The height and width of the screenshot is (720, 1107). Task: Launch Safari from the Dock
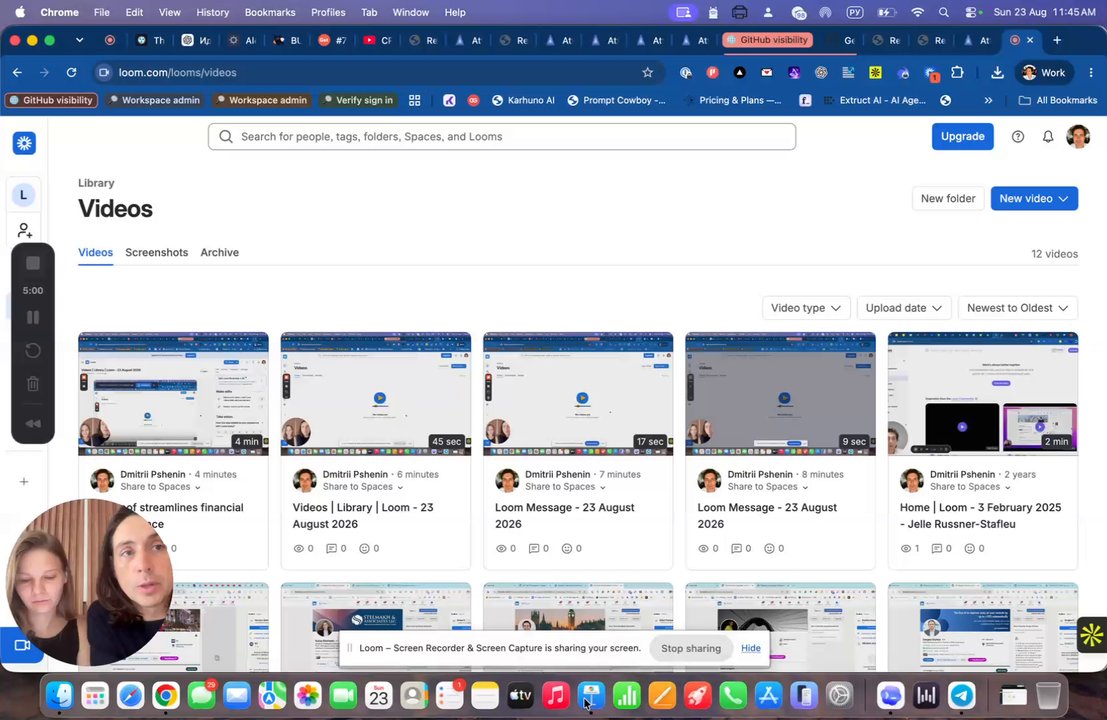tap(131, 696)
